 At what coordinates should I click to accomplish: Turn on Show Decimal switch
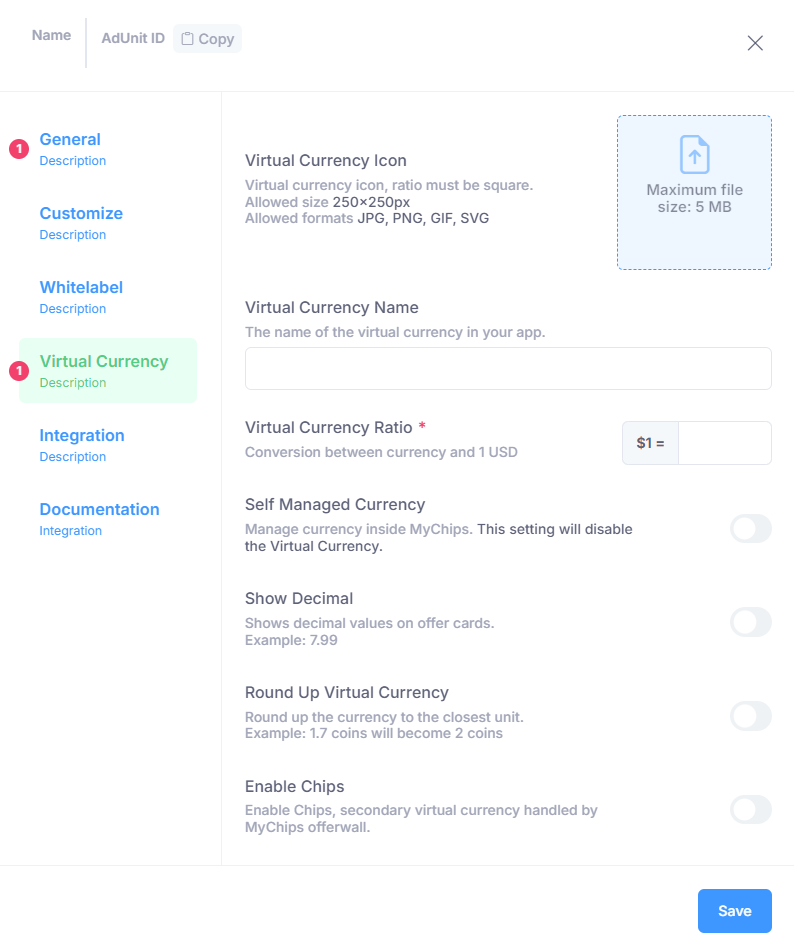pos(750,622)
